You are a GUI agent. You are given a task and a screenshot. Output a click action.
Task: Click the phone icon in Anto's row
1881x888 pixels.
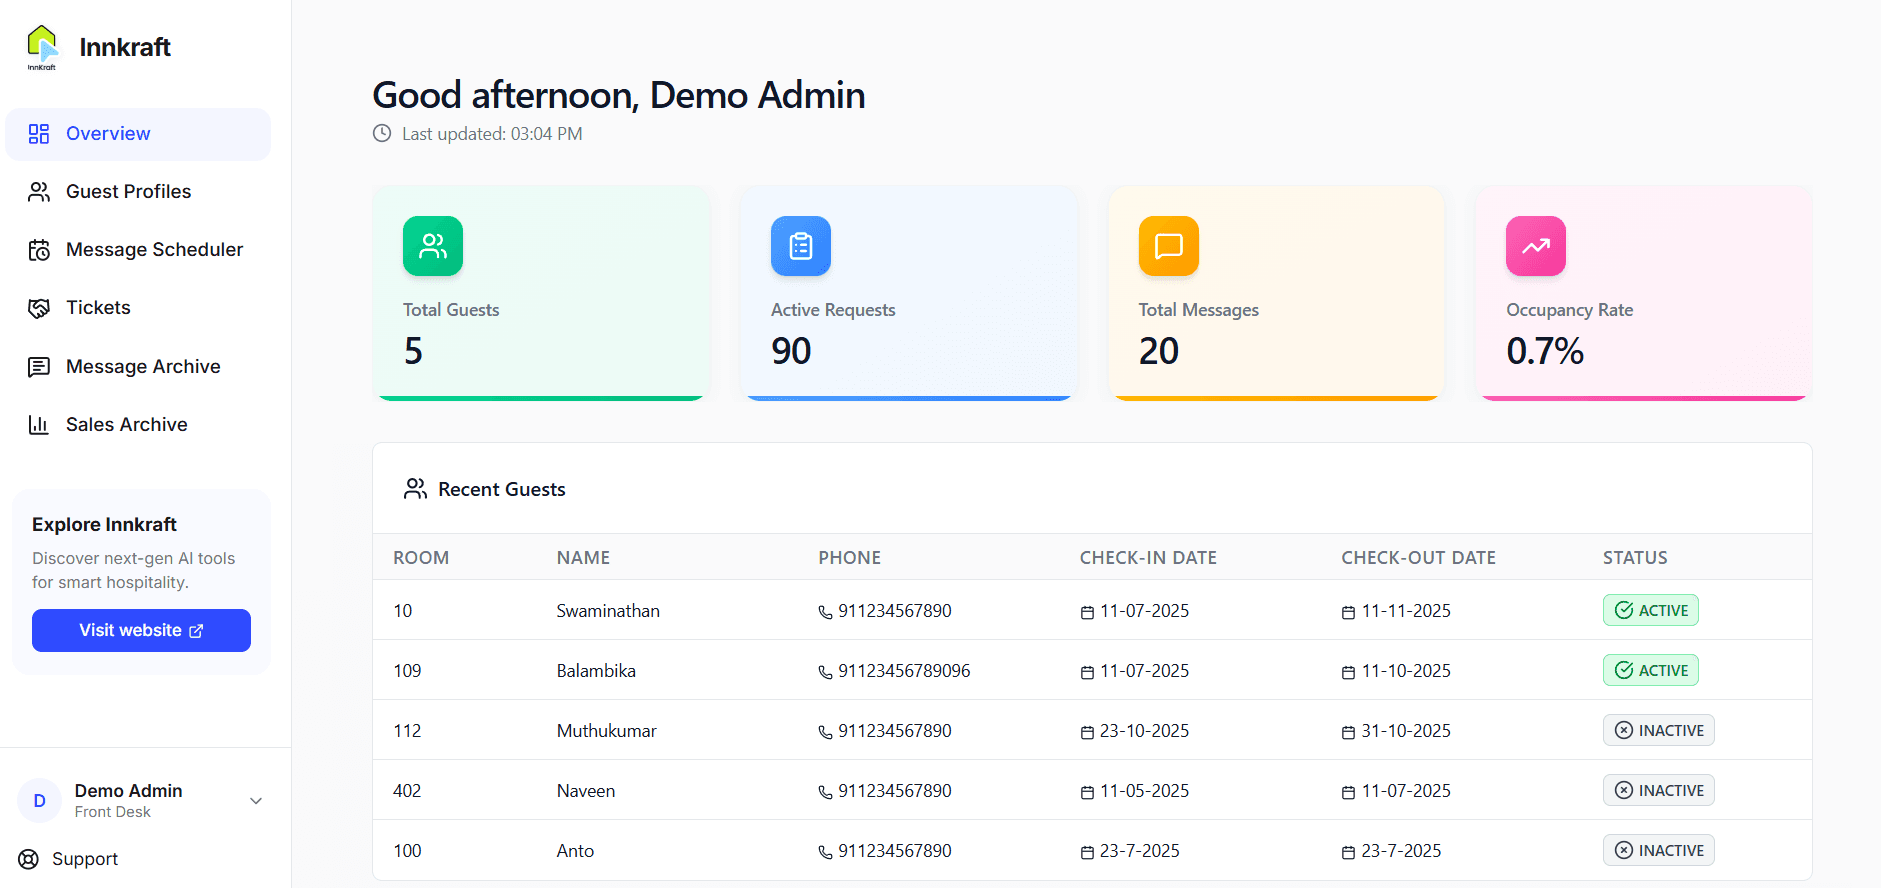(825, 852)
